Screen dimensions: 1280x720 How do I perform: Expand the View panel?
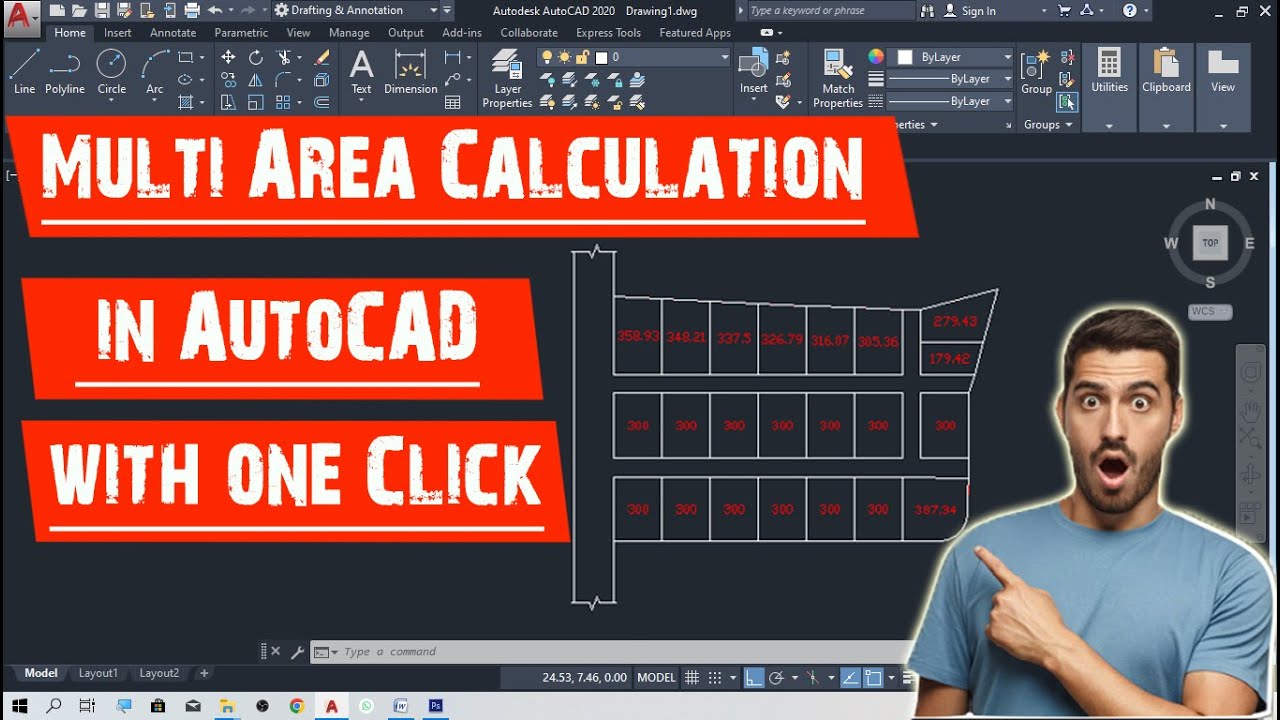coord(1223,126)
